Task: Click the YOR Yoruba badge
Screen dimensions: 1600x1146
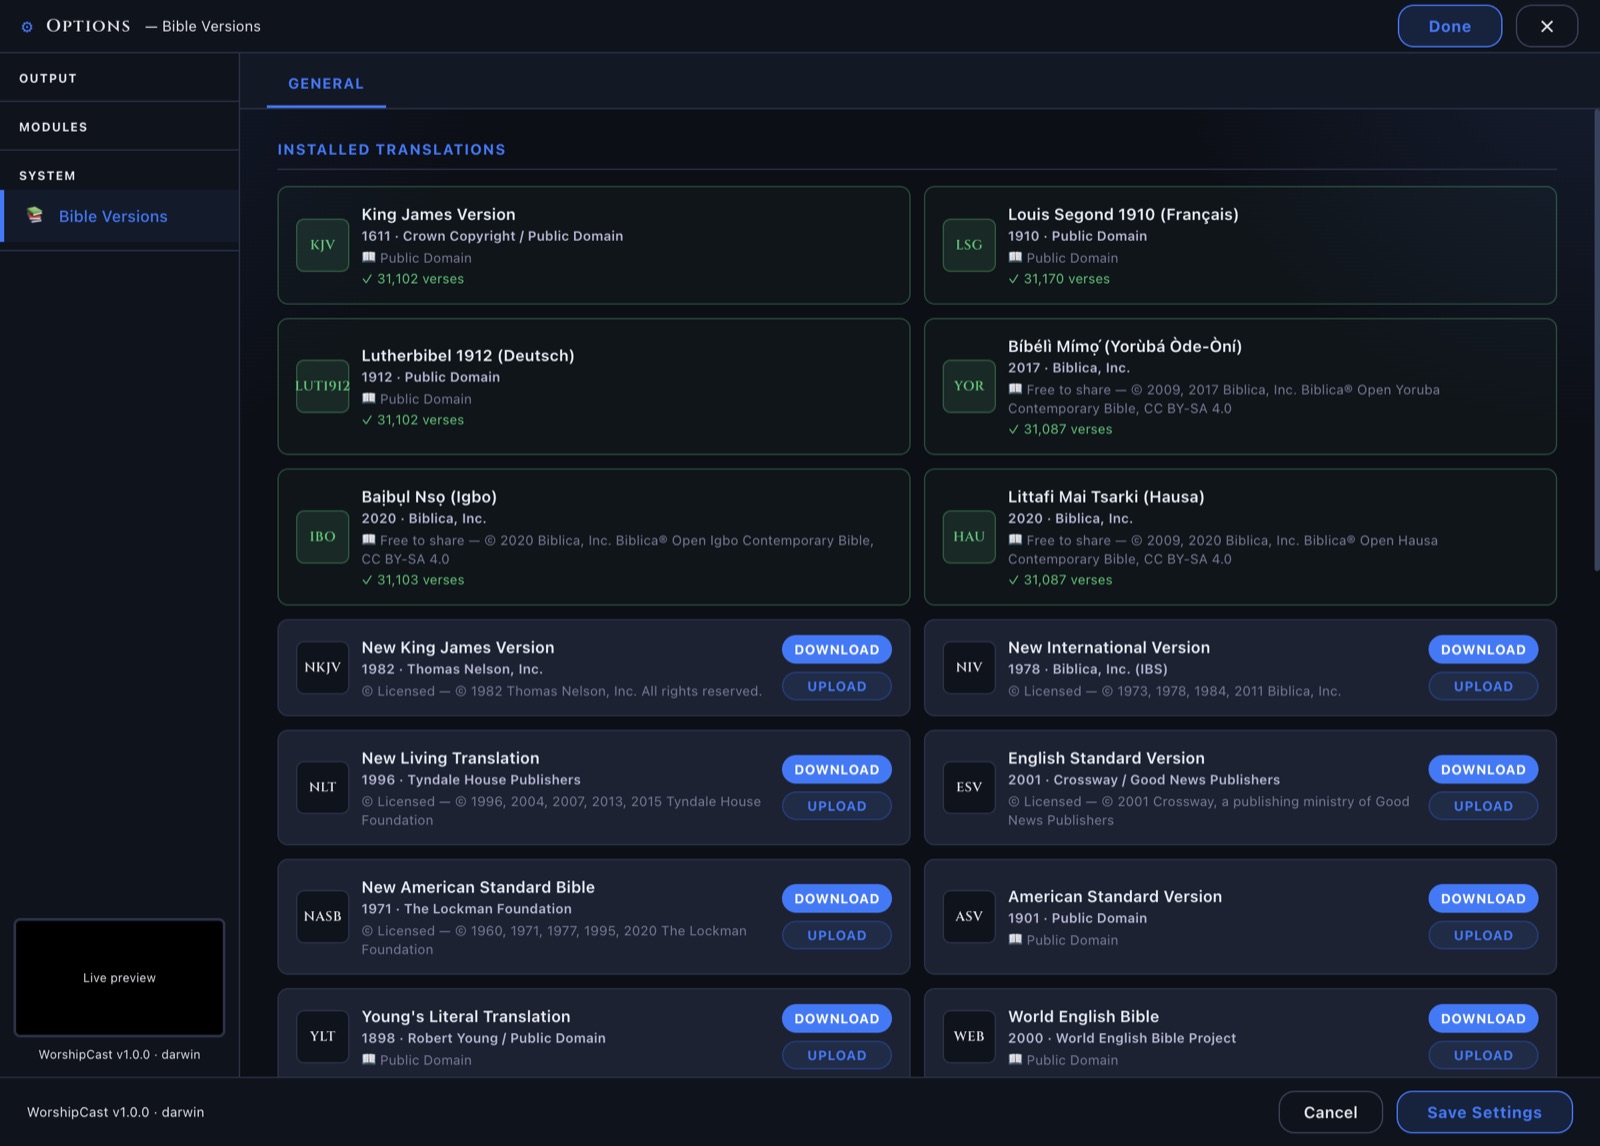Action: pos(969,386)
